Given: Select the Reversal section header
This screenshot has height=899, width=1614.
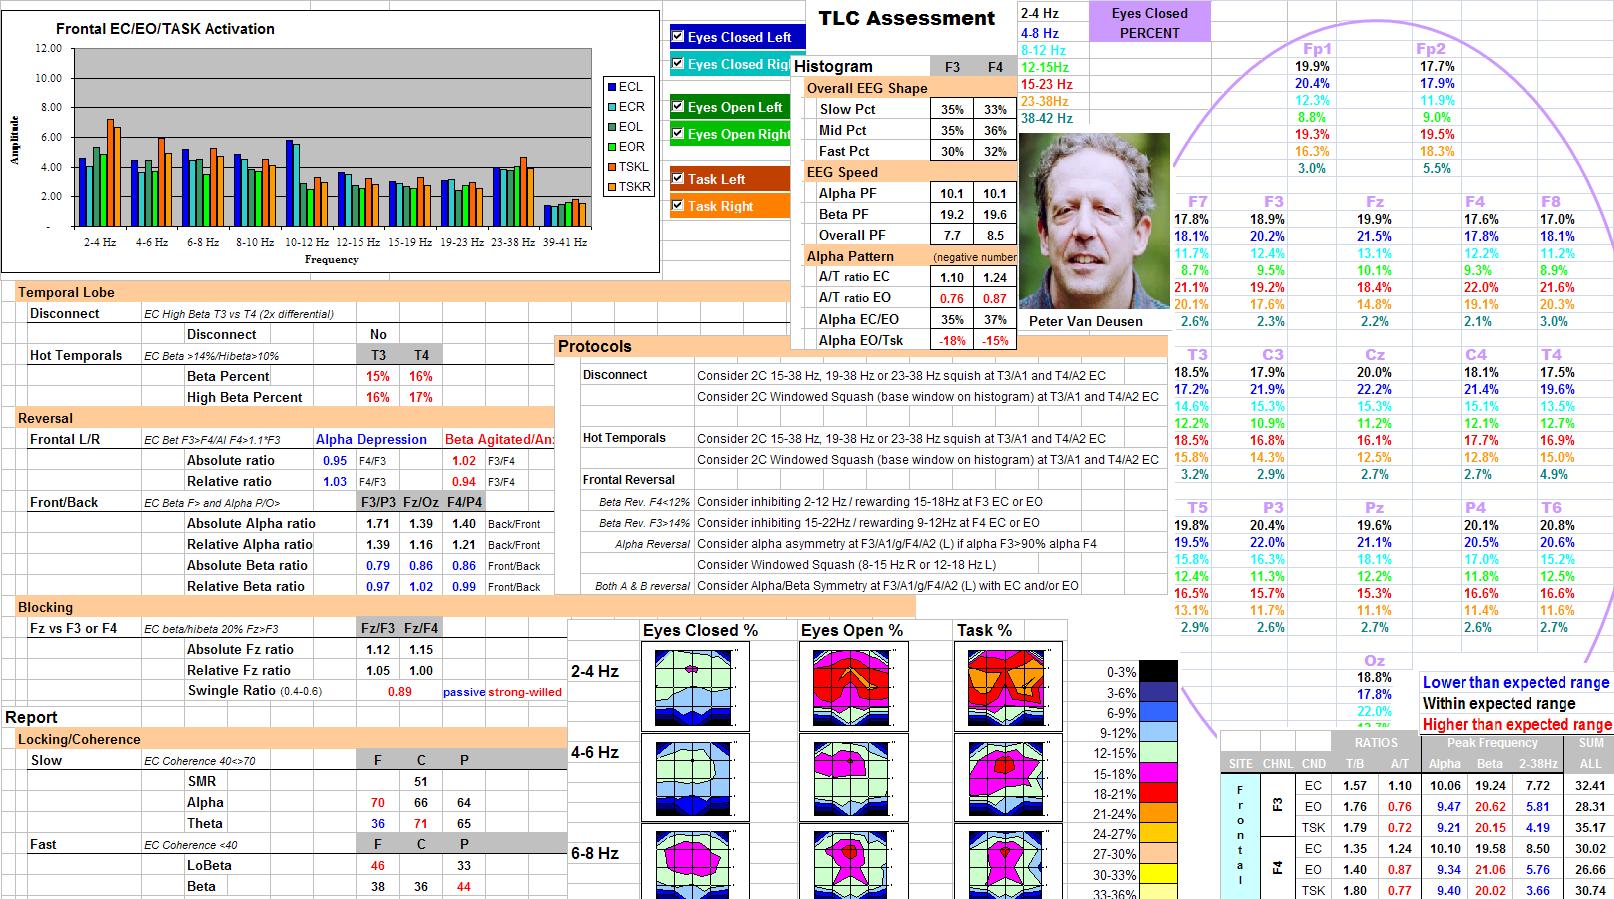Looking at the screenshot, I should tap(285, 418).
